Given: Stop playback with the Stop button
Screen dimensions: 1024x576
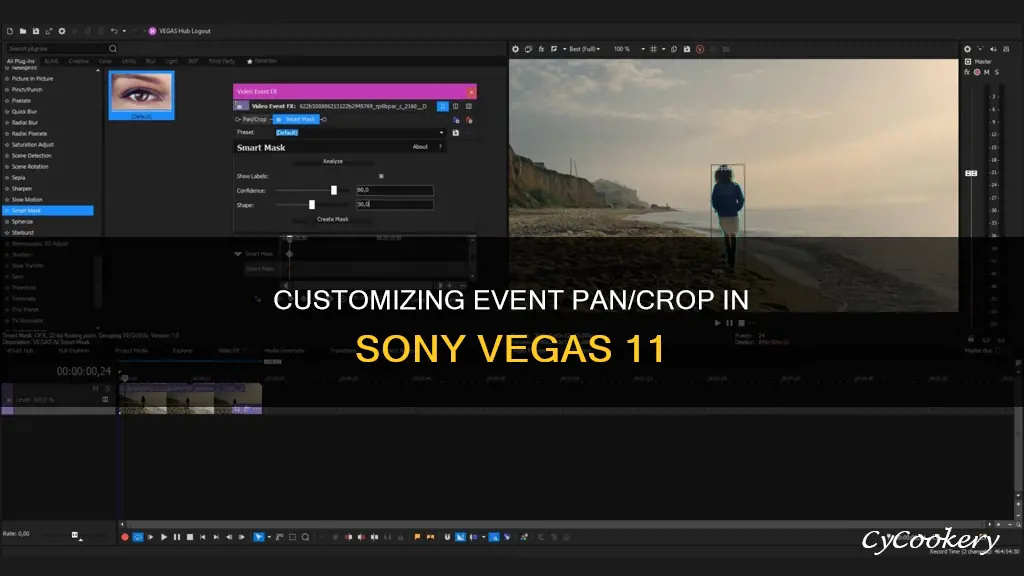Looking at the screenshot, I should [x=190, y=537].
